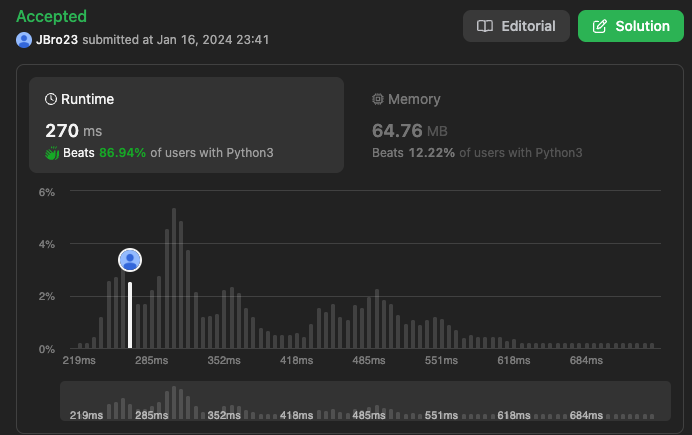This screenshot has height=435, width=692.
Task: Select the Memory stats panel
Action: [x=508, y=125]
